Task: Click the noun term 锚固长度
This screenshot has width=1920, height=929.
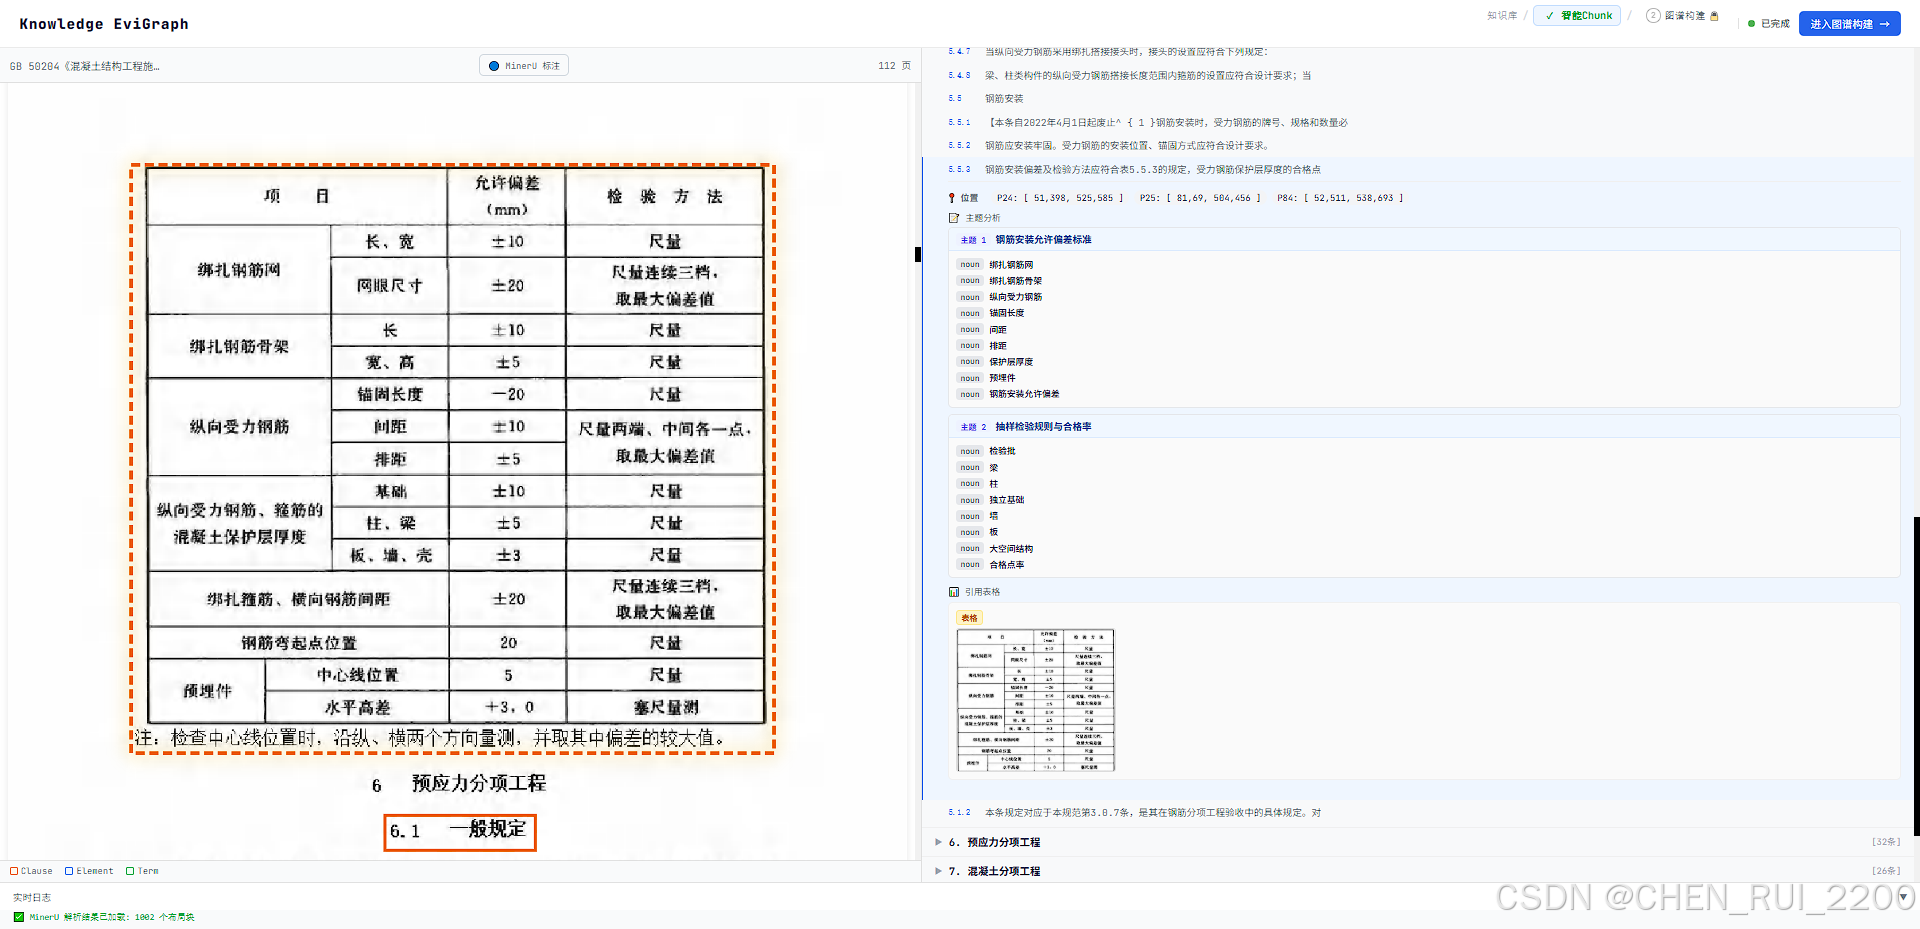Action: (1007, 313)
